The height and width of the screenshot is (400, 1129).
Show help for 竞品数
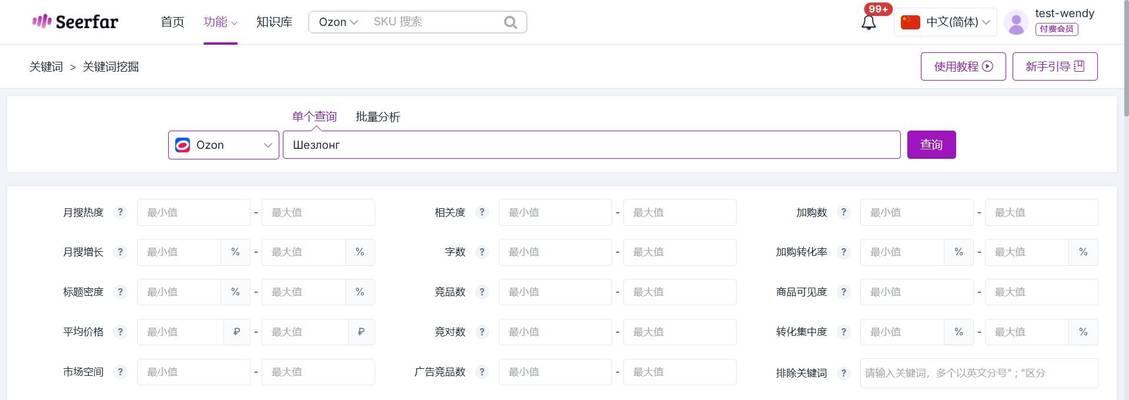(x=482, y=292)
